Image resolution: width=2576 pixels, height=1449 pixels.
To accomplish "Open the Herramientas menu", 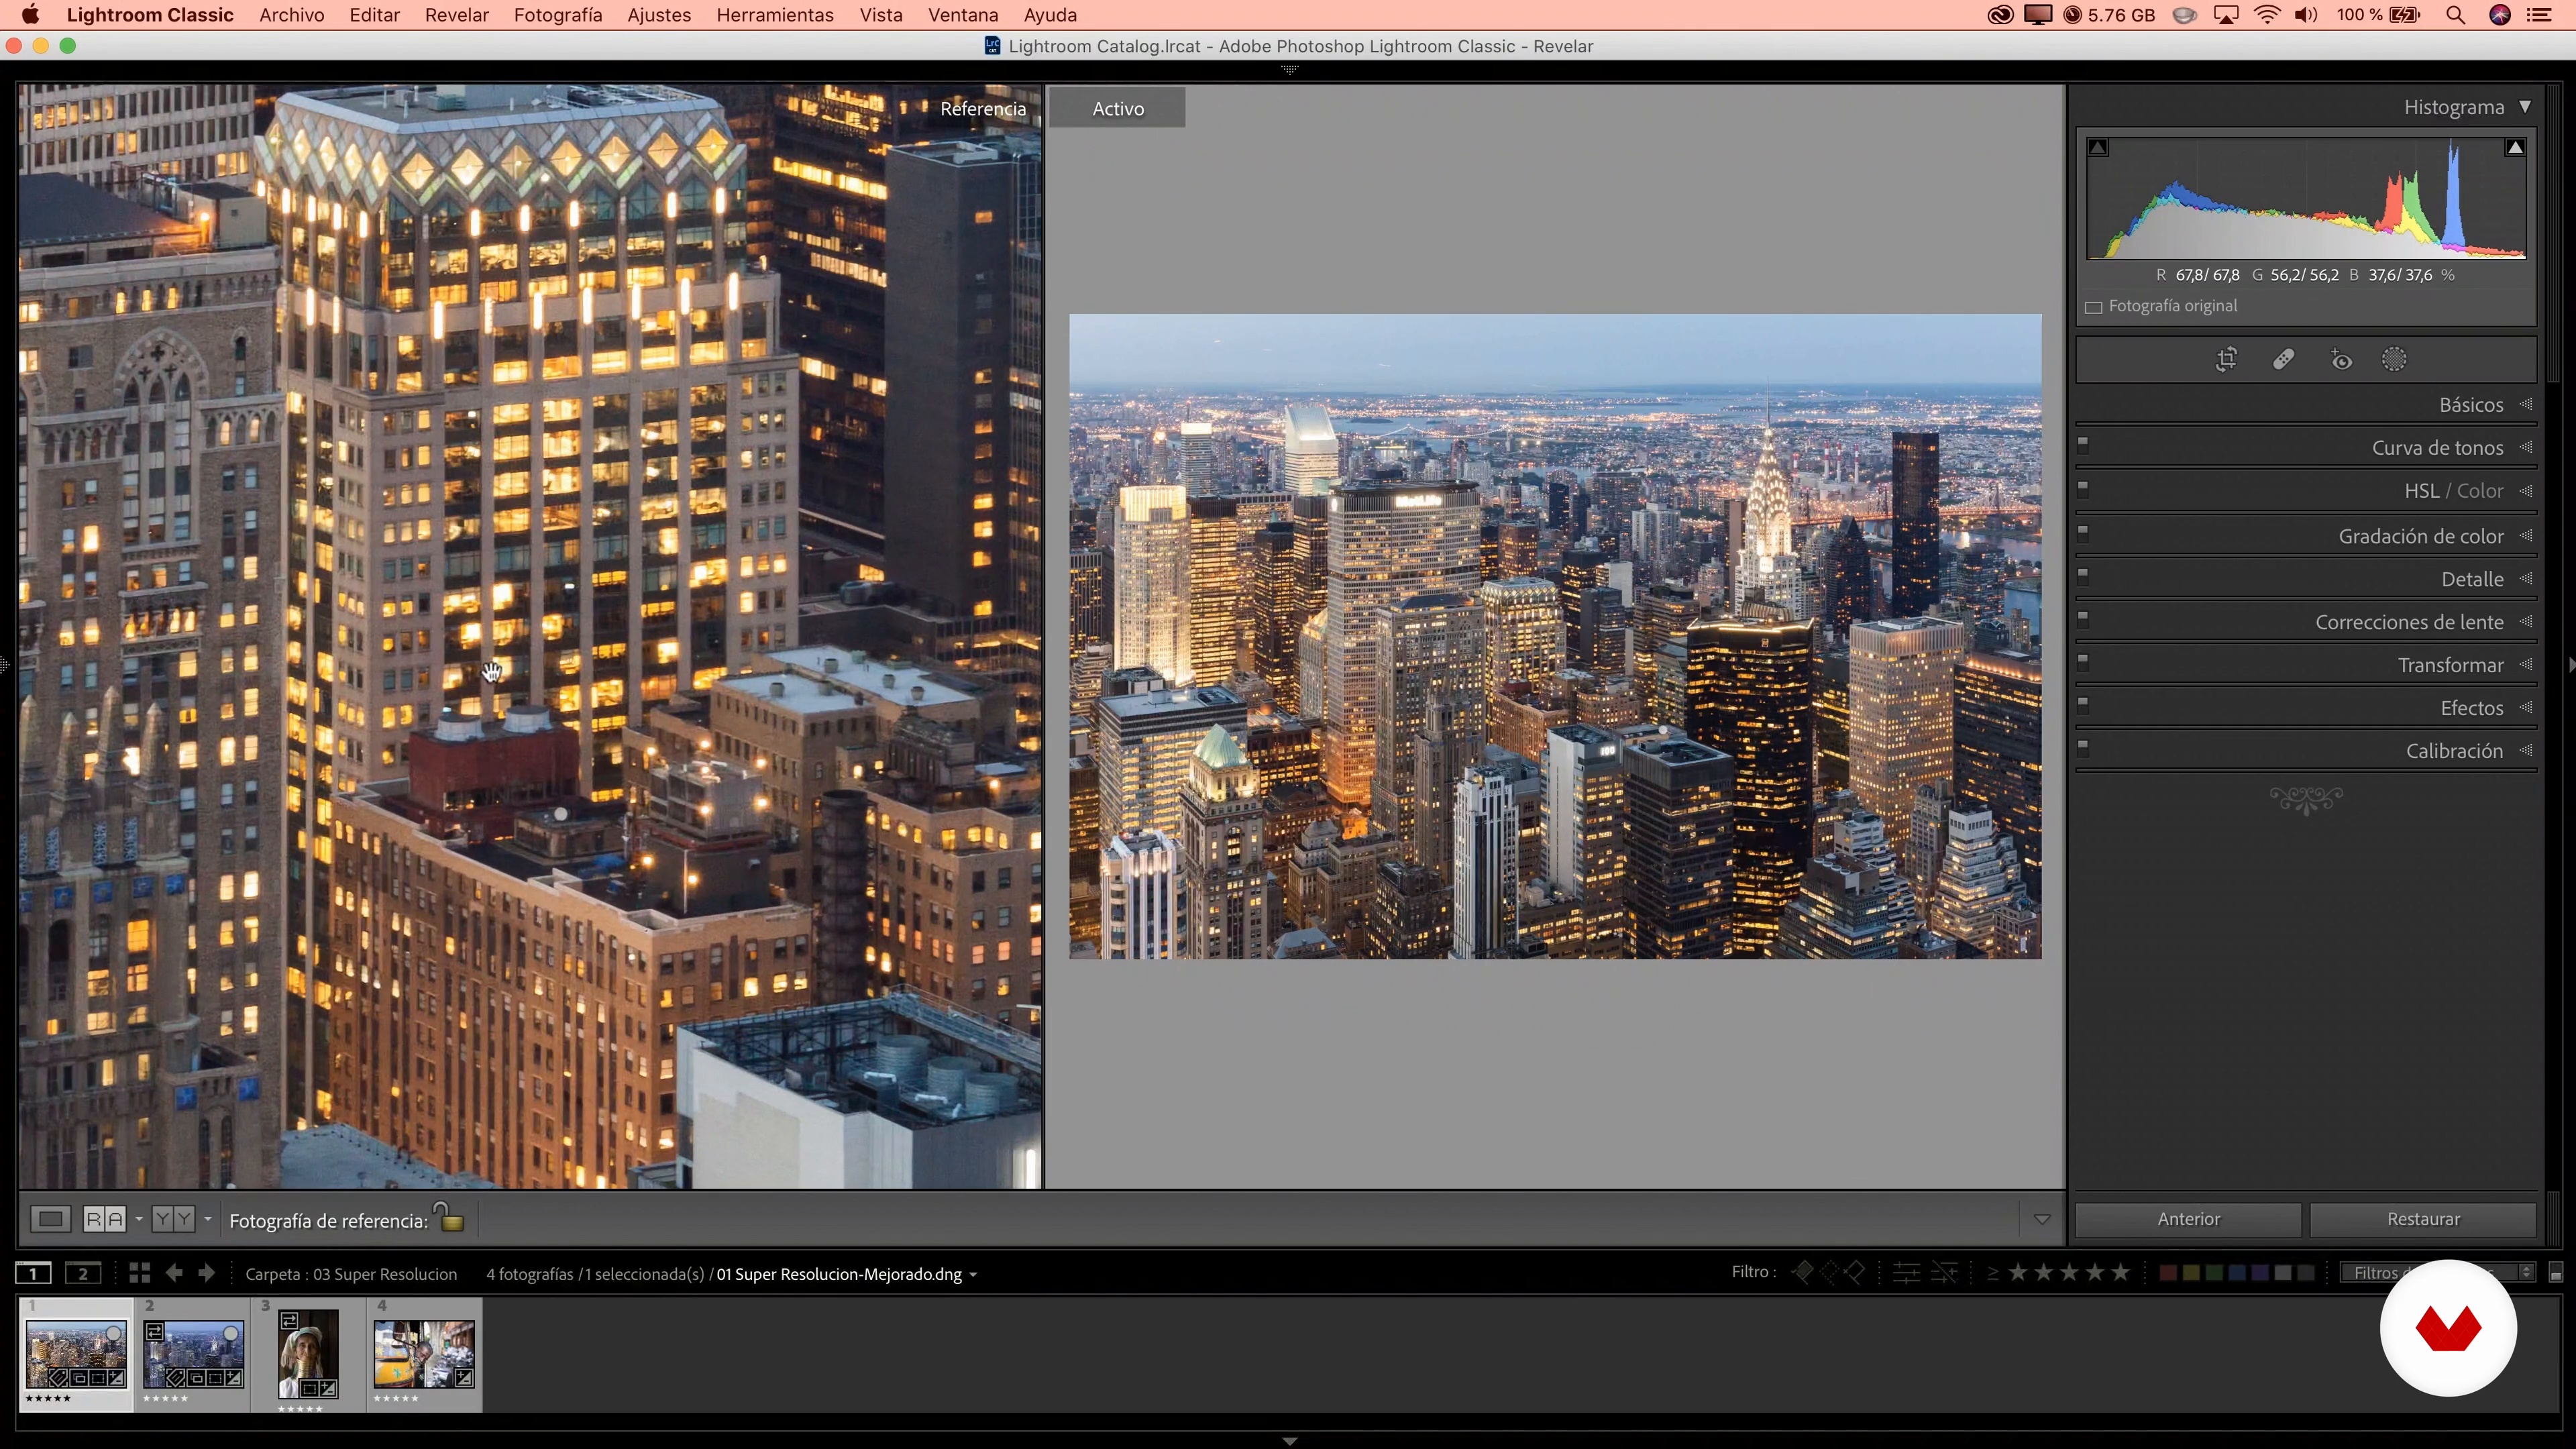I will tap(774, 15).
